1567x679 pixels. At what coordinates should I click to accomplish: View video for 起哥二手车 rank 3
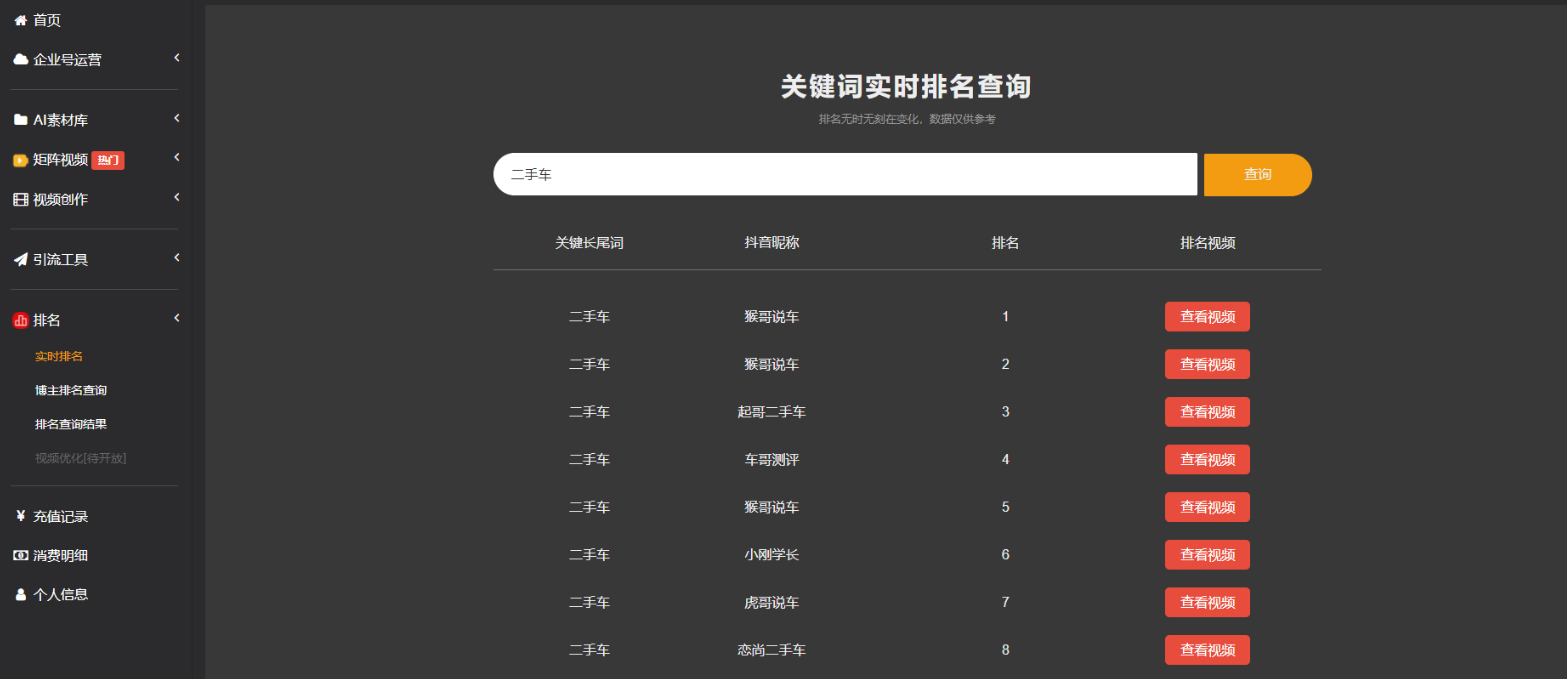[x=1207, y=412]
